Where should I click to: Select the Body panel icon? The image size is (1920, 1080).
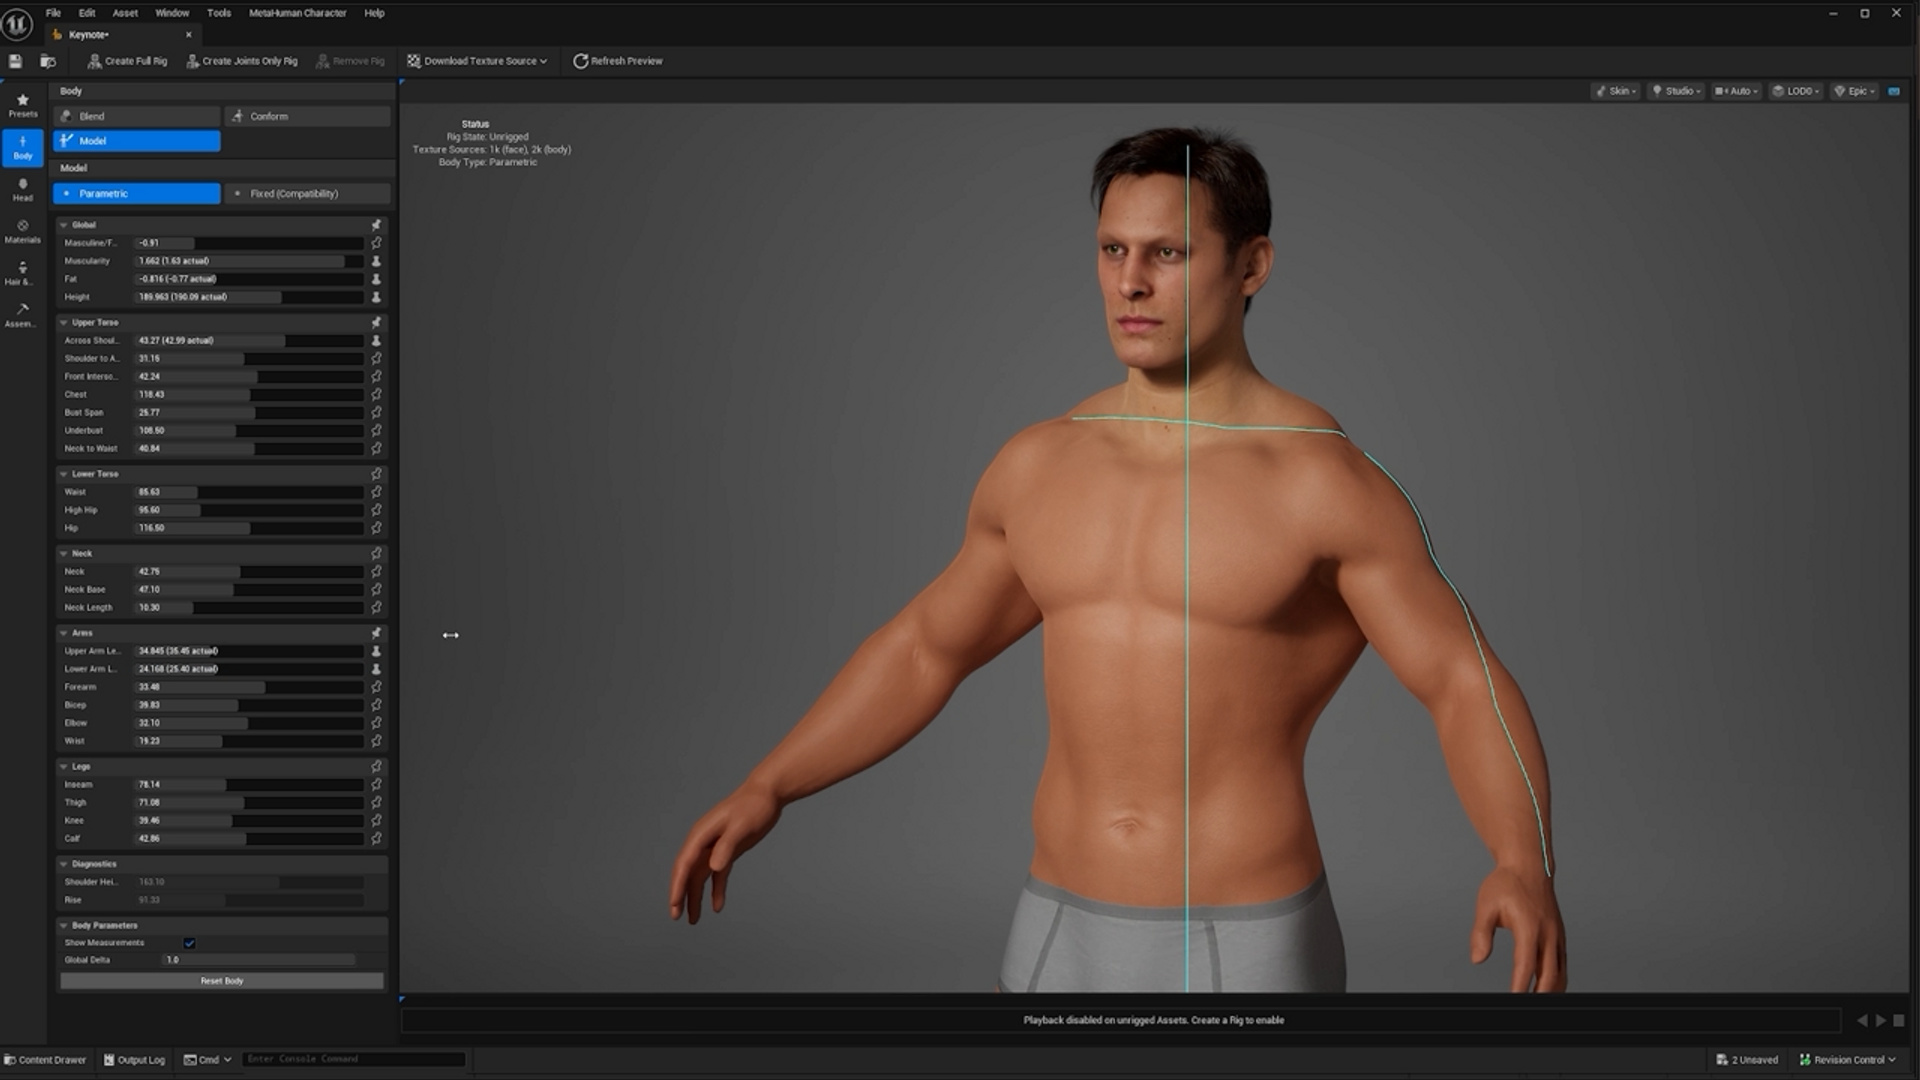tap(22, 147)
